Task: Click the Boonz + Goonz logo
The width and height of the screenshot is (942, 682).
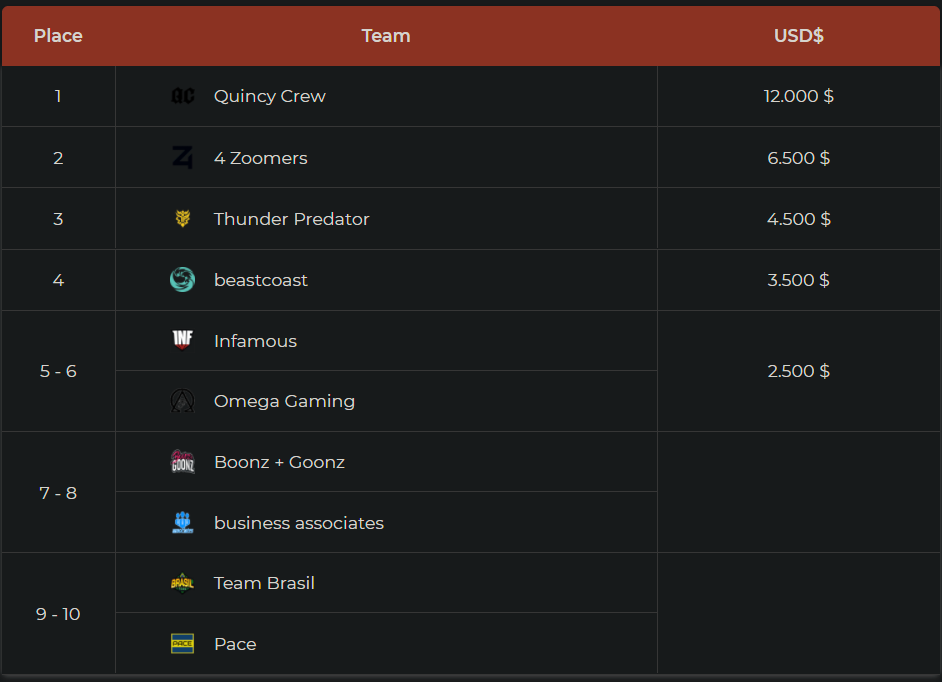Action: 183,462
